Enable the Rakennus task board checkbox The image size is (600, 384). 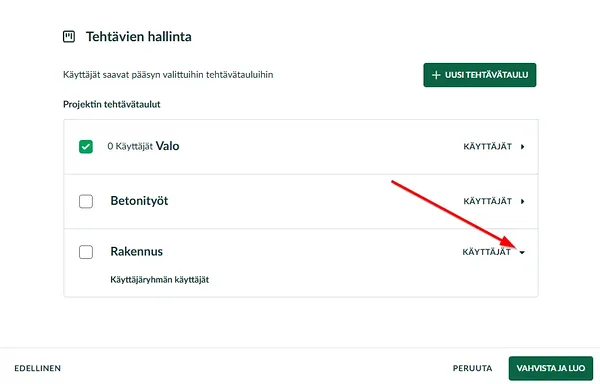click(x=86, y=252)
